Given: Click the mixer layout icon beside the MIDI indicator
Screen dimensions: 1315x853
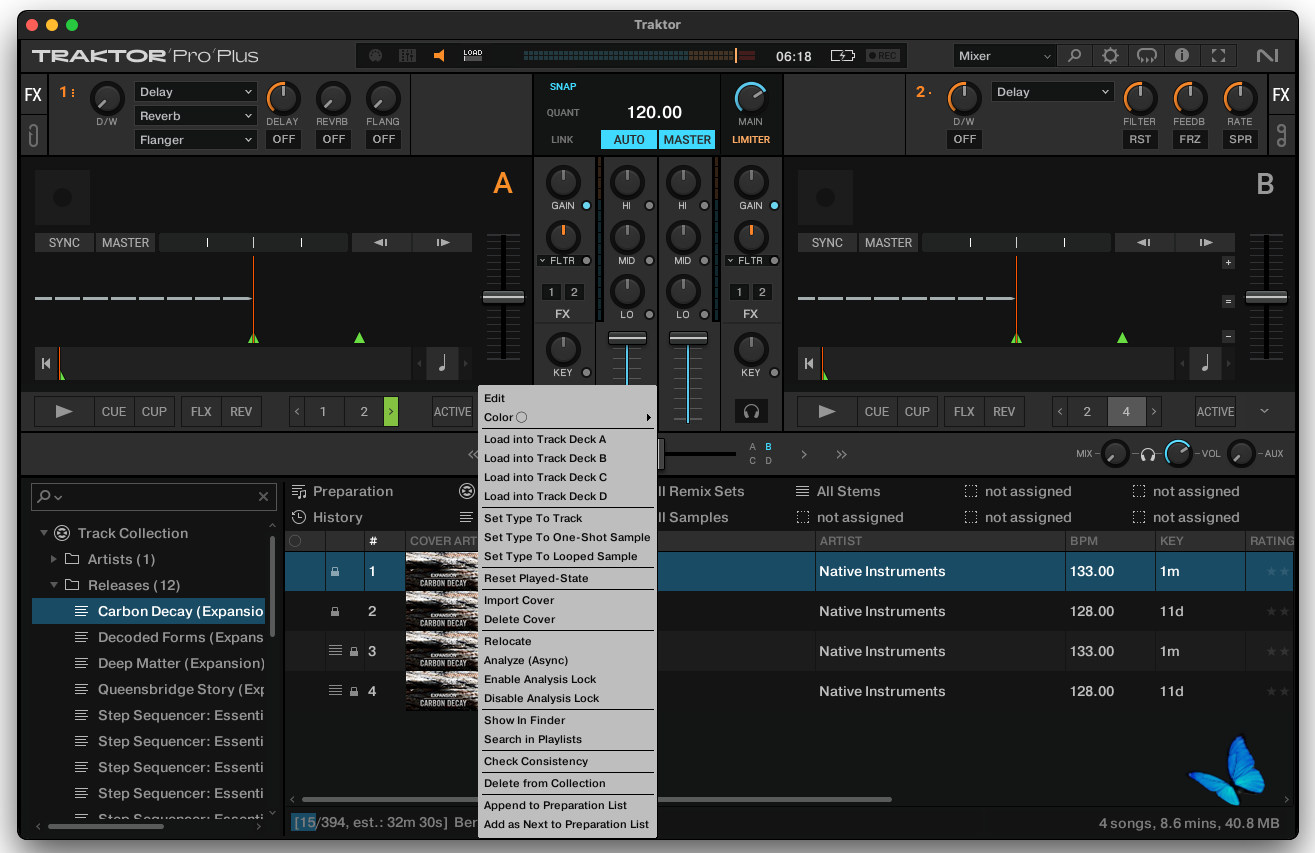Looking at the screenshot, I should 407,56.
